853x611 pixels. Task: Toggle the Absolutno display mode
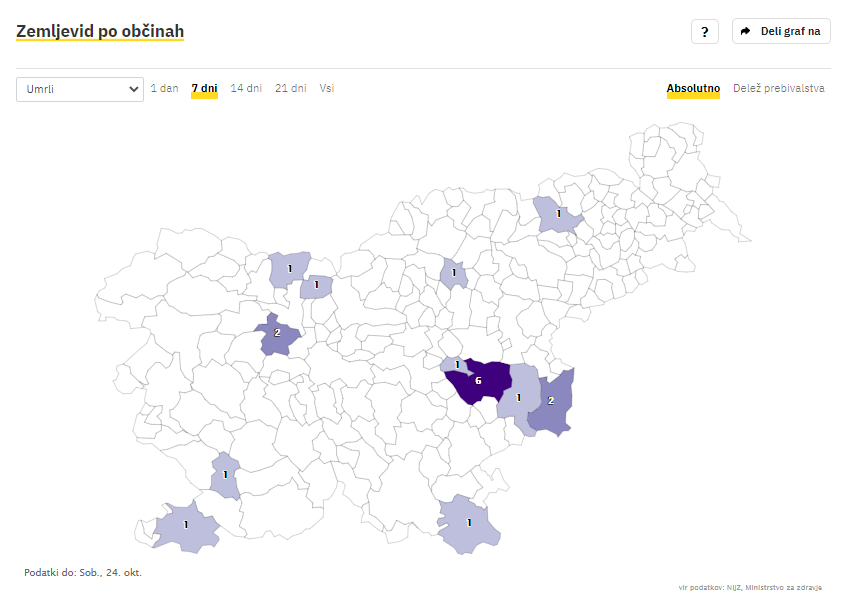(693, 88)
